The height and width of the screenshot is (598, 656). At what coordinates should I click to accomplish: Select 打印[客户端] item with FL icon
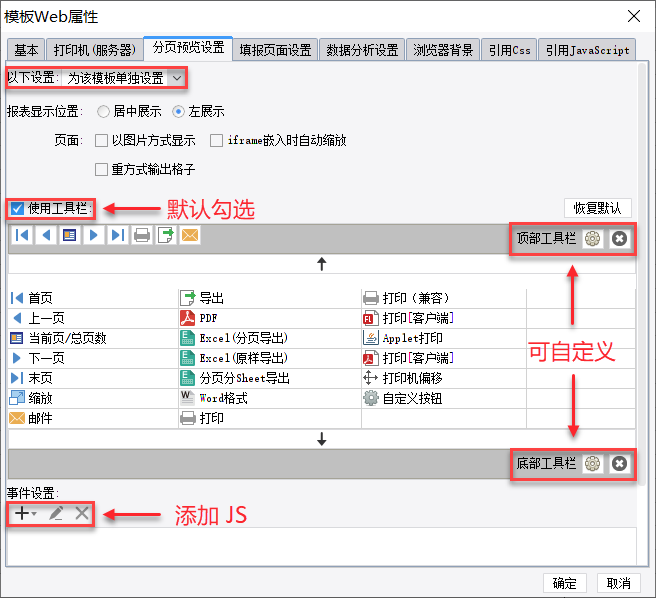[x=444, y=318]
